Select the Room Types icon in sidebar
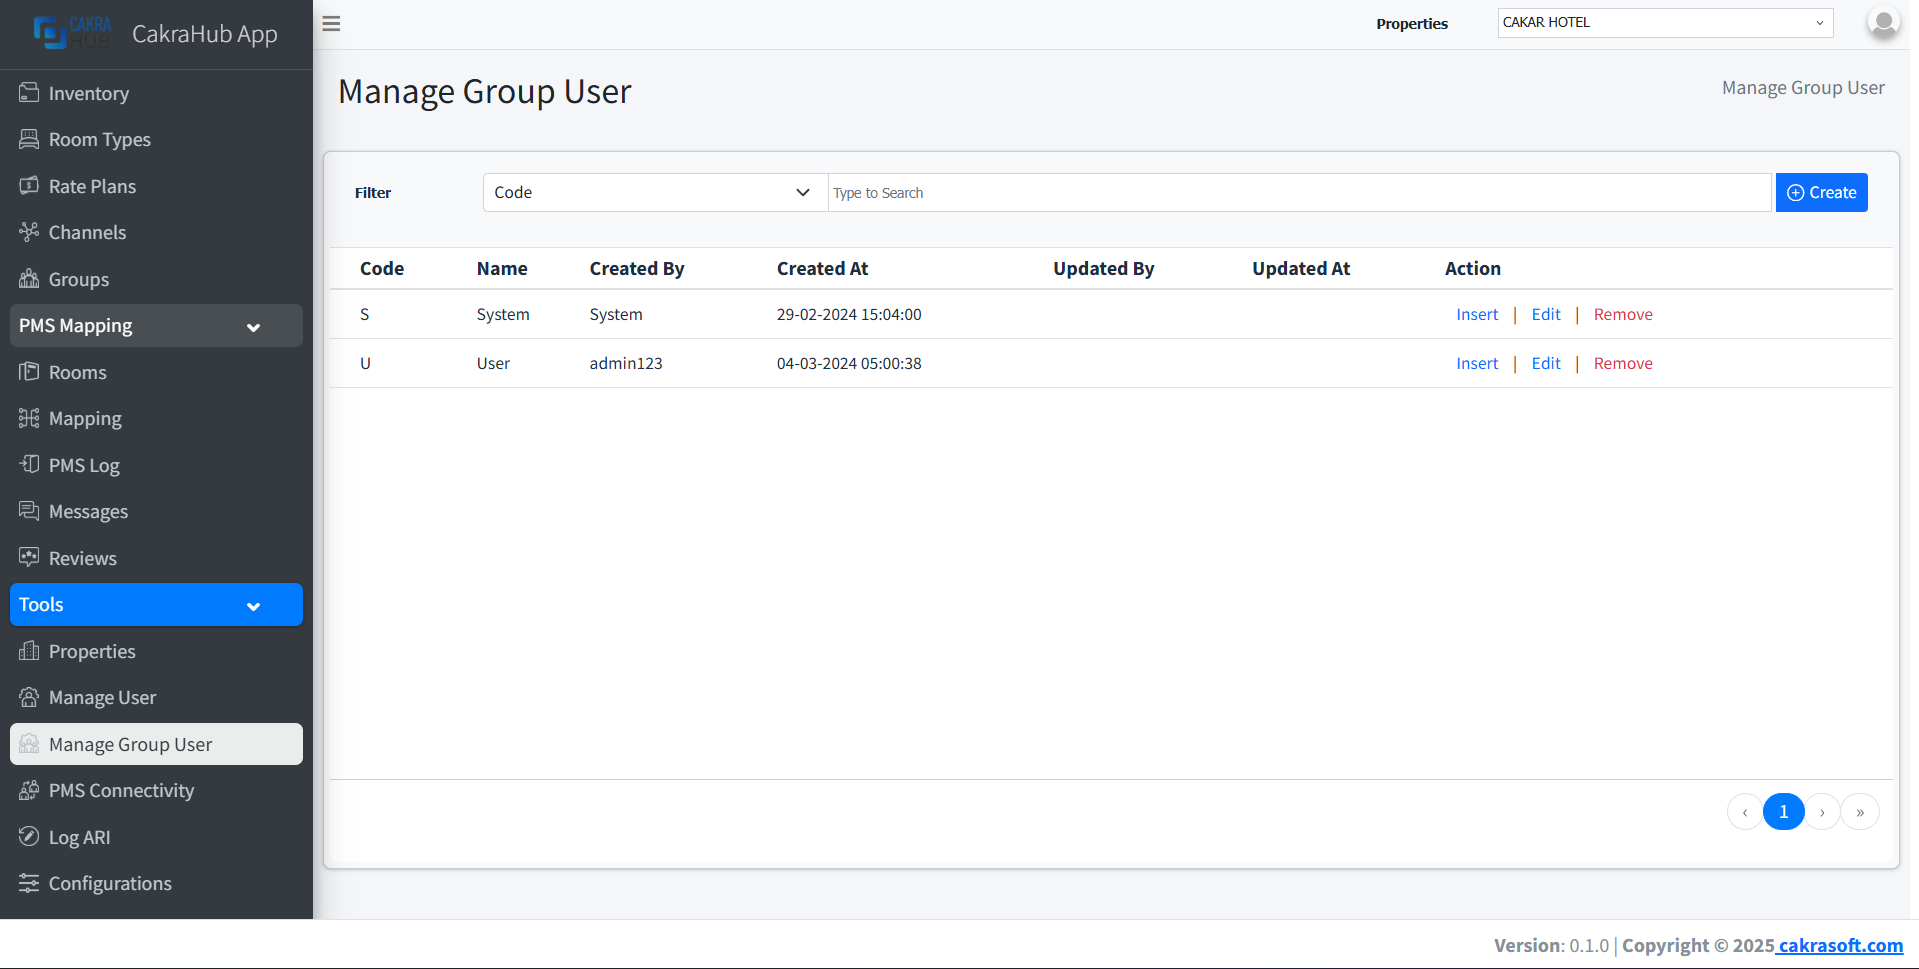This screenshot has width=1919, height=969. pyautogui.click(x=30, y=139)
